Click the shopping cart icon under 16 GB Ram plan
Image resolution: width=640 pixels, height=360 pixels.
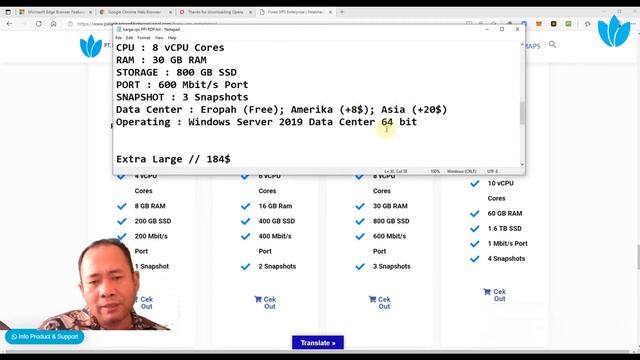[x=258, y=299]
